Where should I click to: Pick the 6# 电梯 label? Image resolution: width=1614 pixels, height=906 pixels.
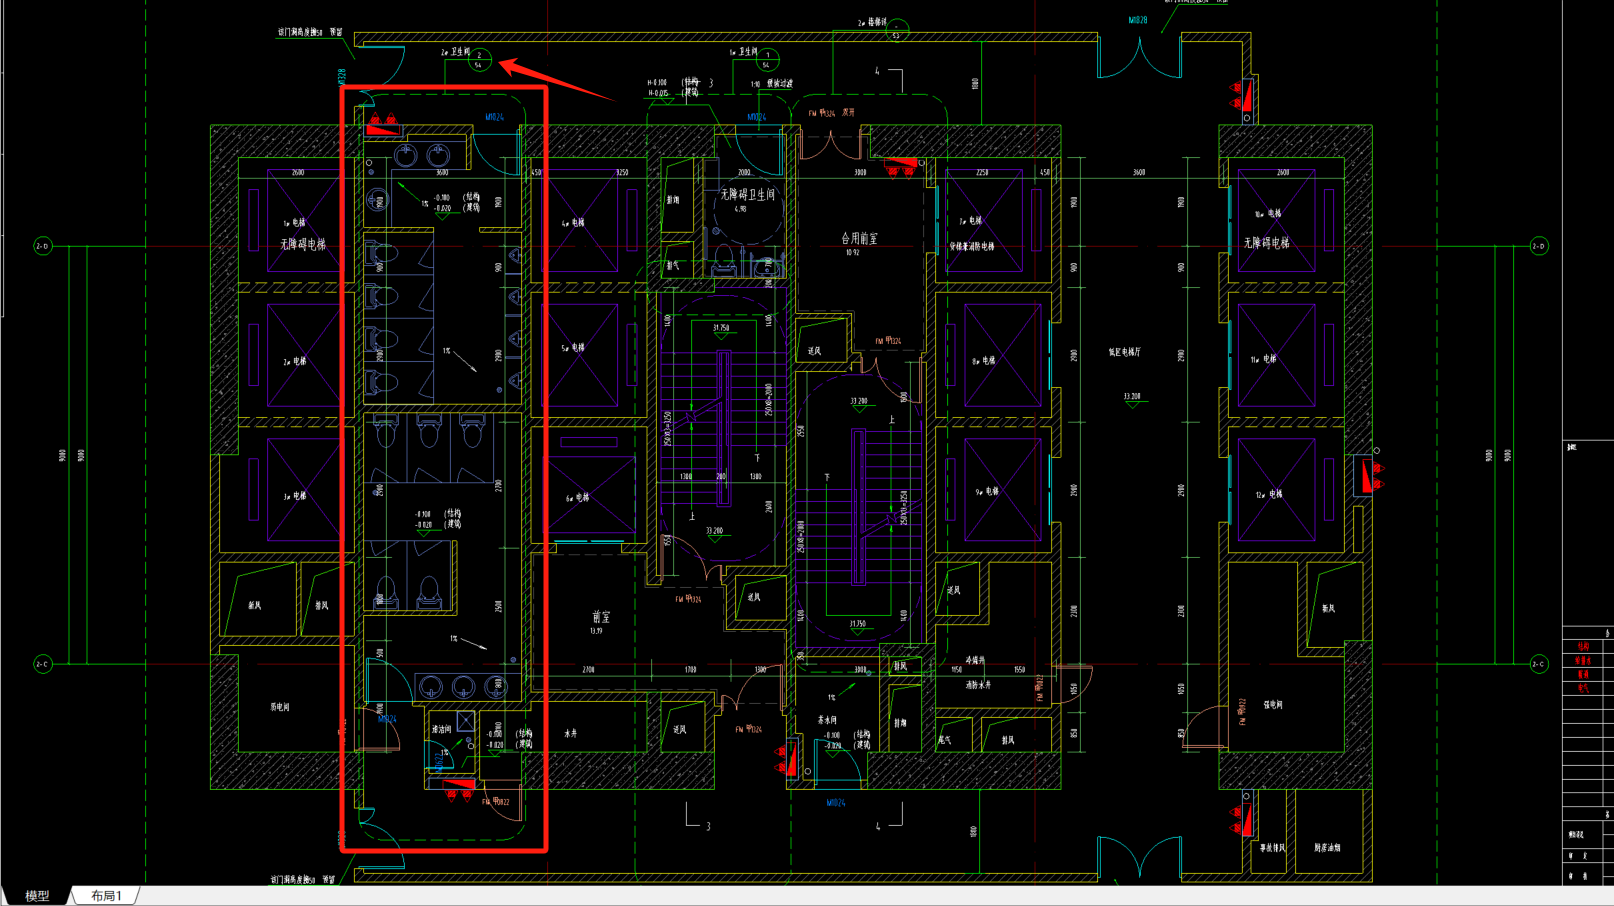point(577,498)
